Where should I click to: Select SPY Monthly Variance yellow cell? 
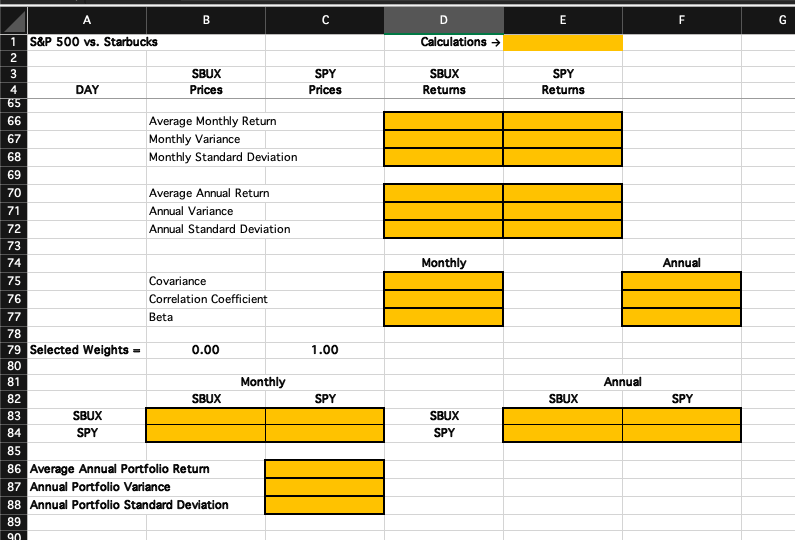563,139
